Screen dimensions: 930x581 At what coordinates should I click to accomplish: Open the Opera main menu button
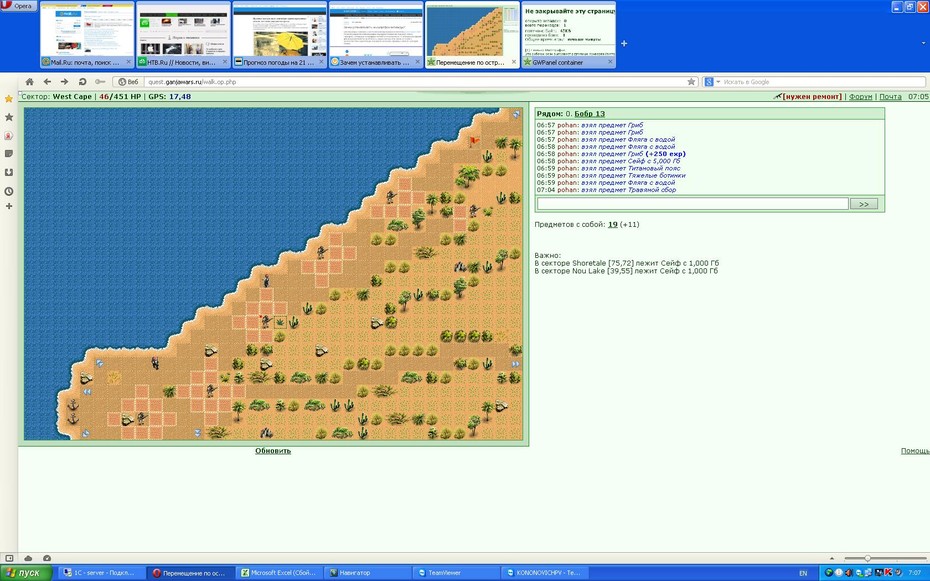tap(19, 6)
